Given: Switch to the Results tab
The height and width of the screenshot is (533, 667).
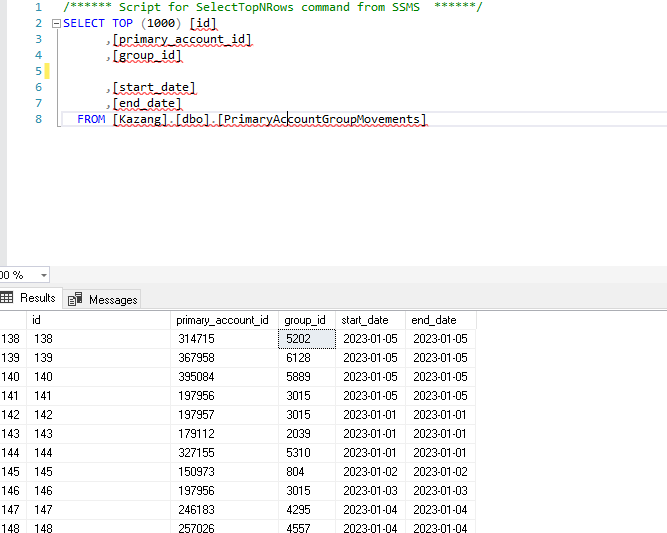Looking at the screenshot, I should coord(37,298).
